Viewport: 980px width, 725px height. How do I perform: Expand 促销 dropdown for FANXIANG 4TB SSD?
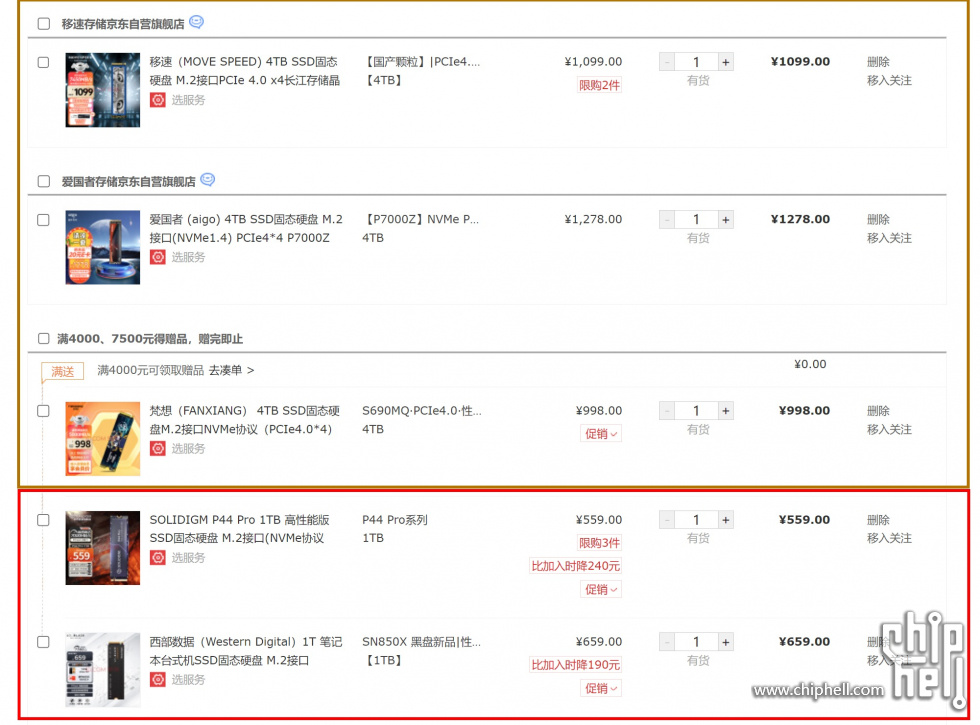click(x=601, y=434)
